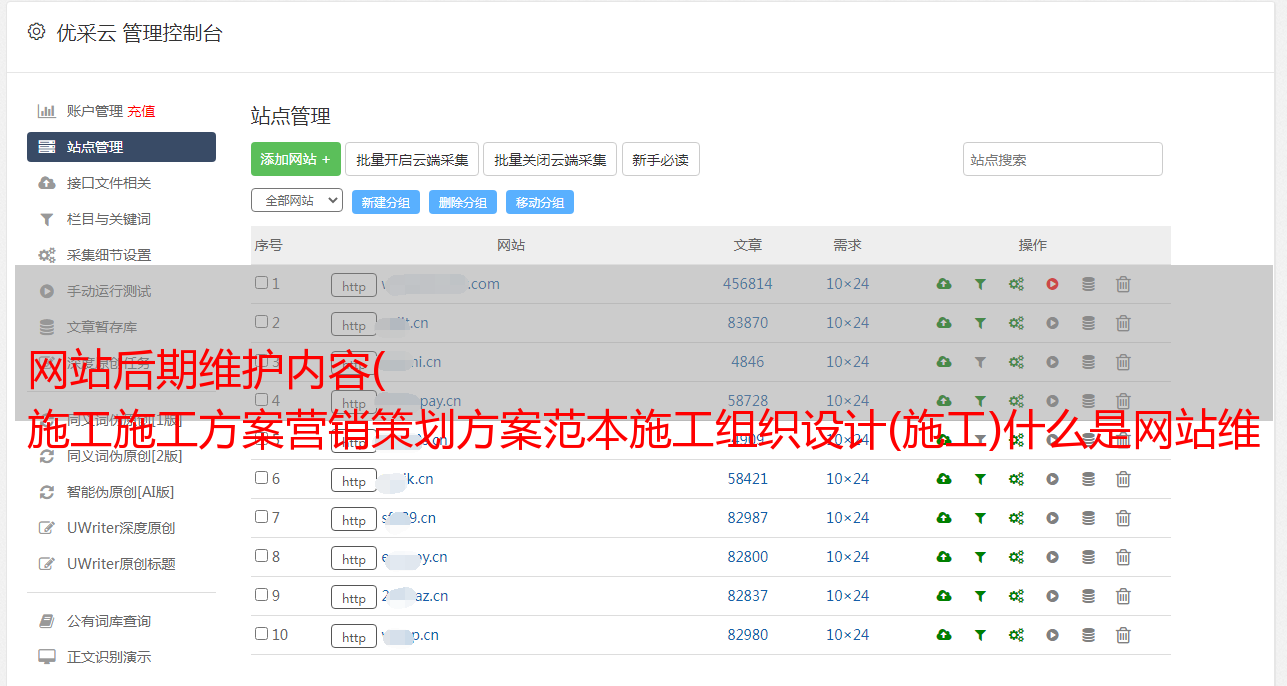
Task: Click the red 充值 recharge link
Action: tap(141, 111)
